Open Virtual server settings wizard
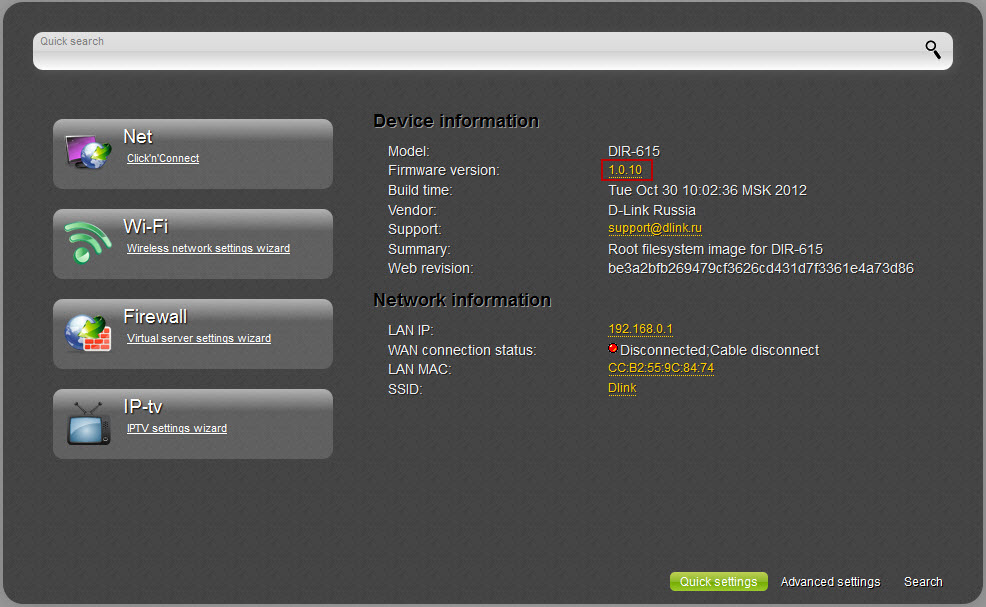Screen dimensions: 986x607 pyautogui.click(x=199, y=338)
